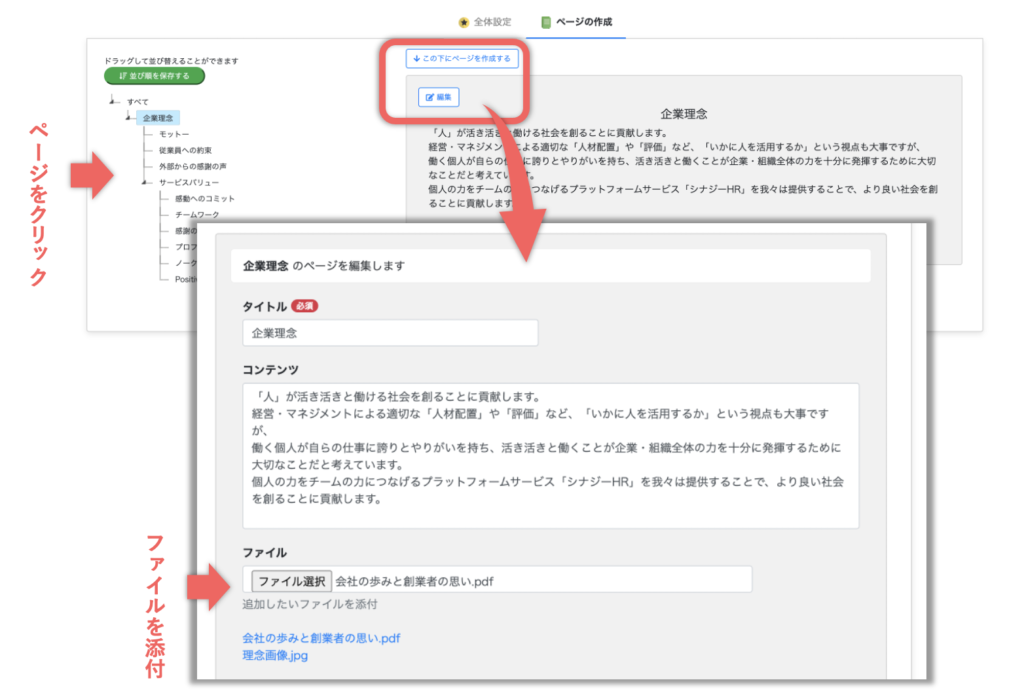Select 感動へのコミット in the page tree
This screenshot has width=1024, height=699.
point(205,198)
